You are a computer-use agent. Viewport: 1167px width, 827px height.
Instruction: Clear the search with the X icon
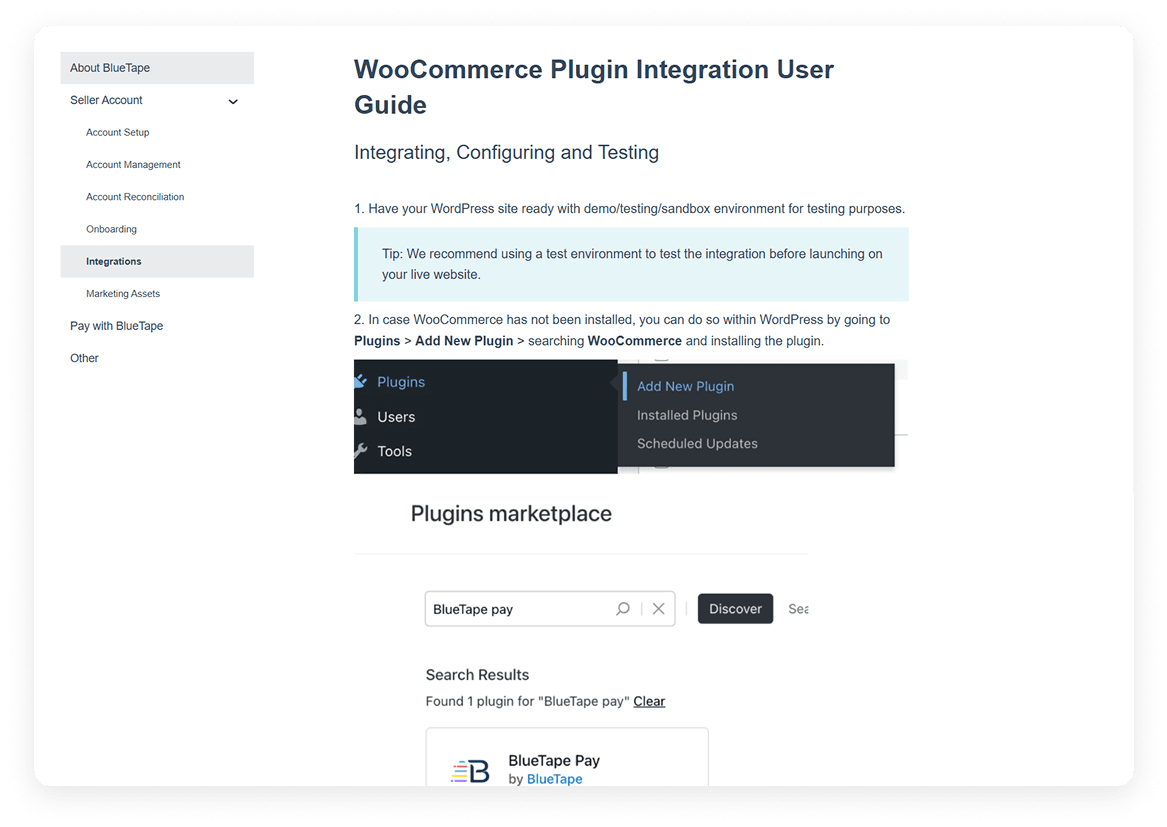pos(659,609)
